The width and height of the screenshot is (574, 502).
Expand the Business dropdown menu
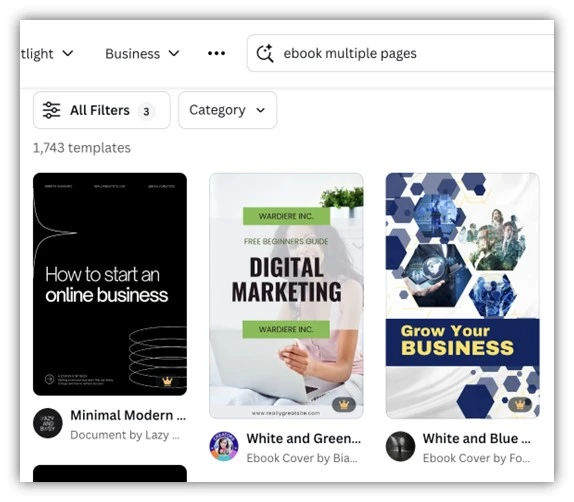[x=142, y=54]
